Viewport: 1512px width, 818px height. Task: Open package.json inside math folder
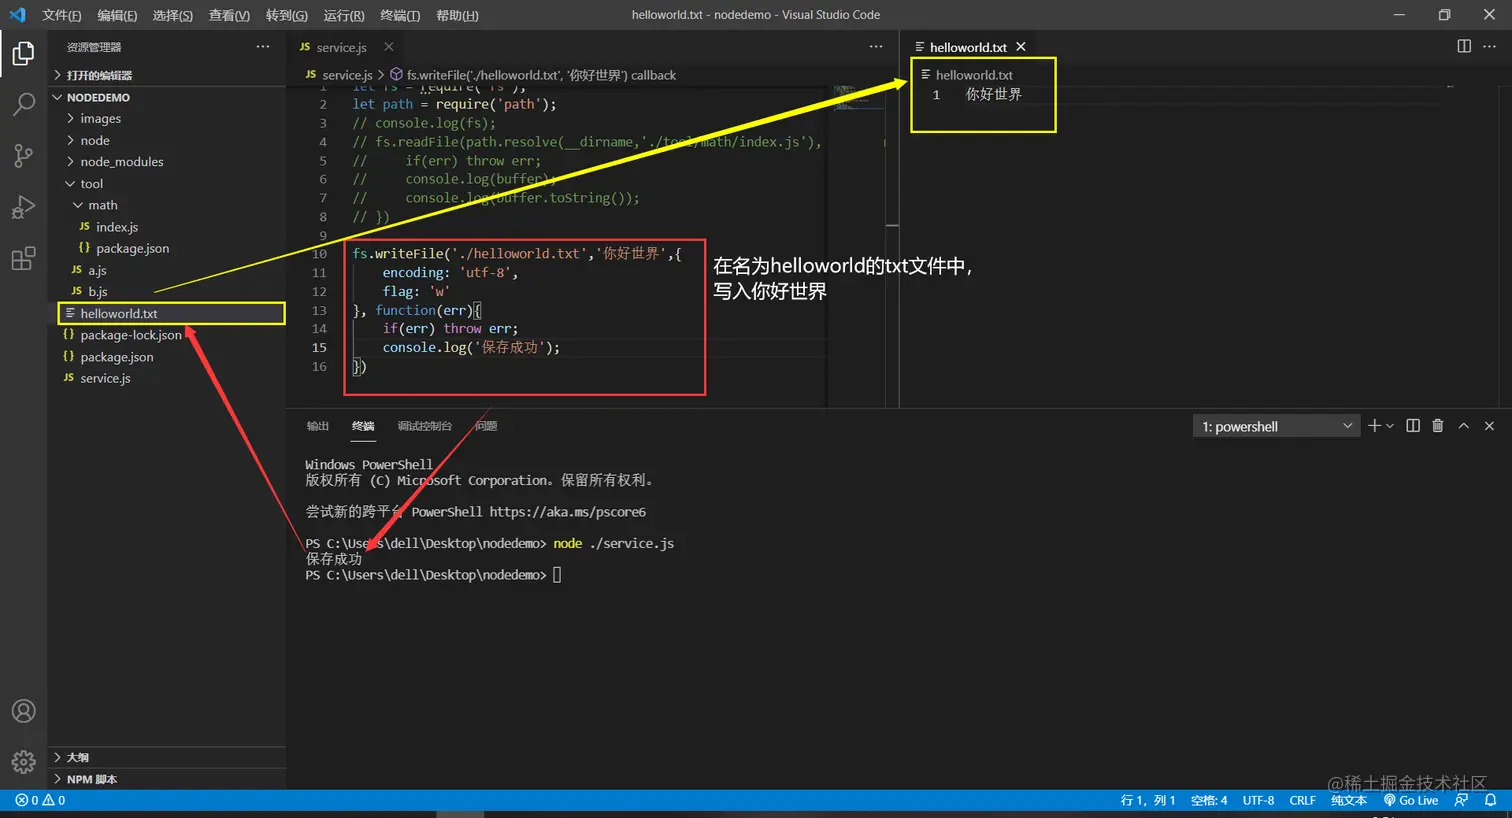tap(132, 249)
